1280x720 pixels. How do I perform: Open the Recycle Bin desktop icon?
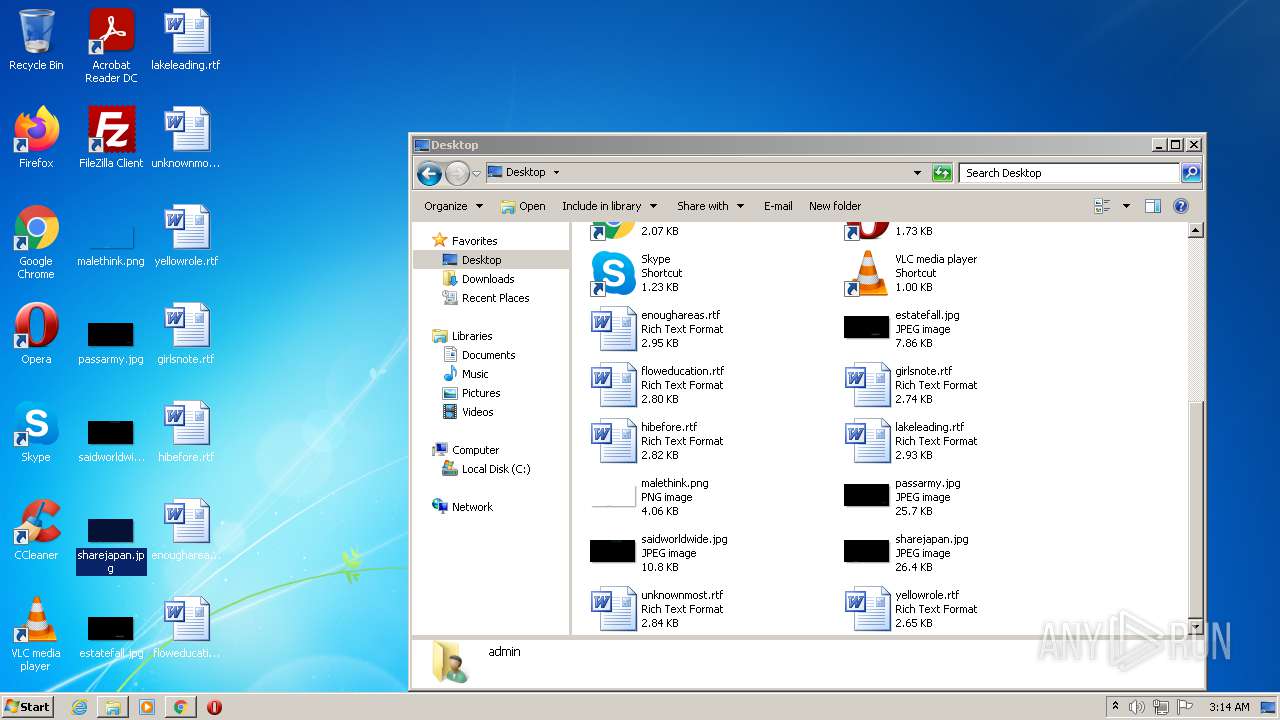tap(36, 40)
